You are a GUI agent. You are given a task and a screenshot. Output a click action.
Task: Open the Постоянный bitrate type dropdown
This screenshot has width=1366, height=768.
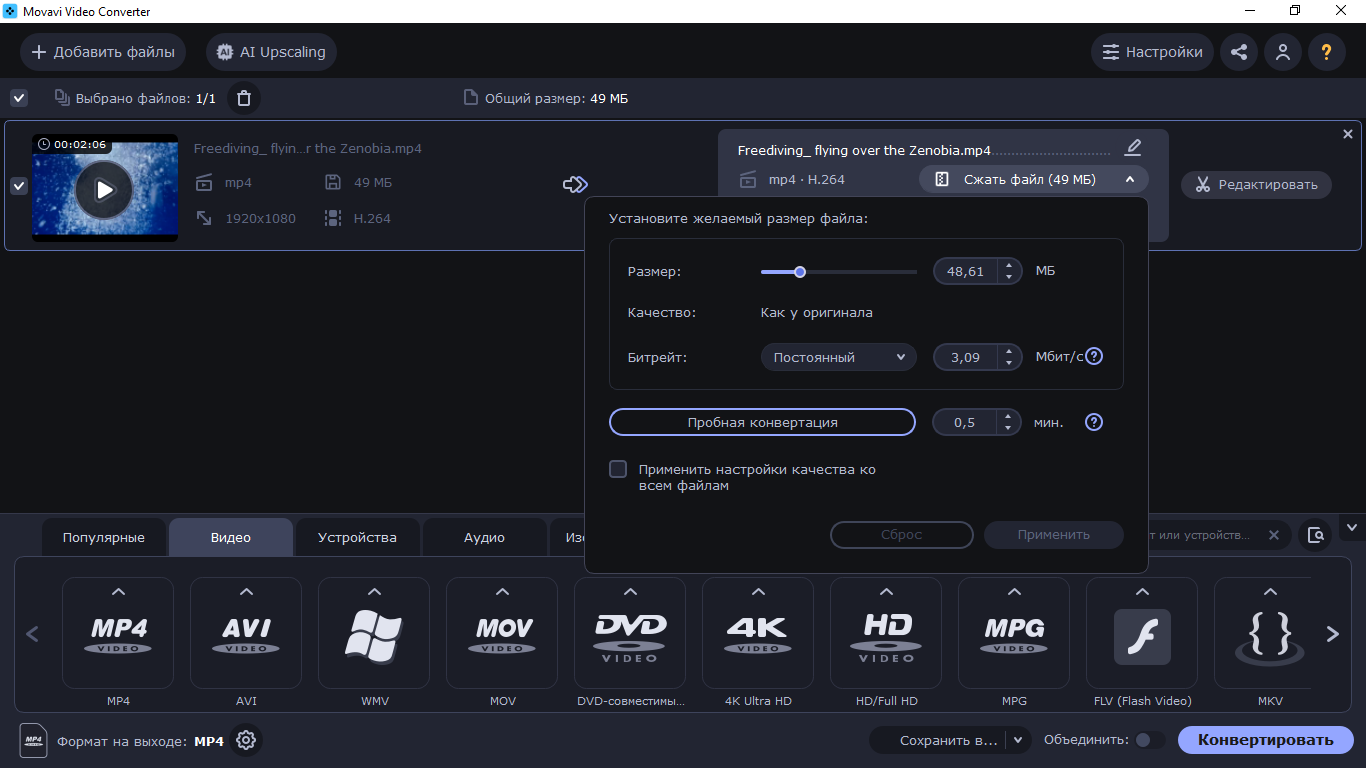(839, 357)
